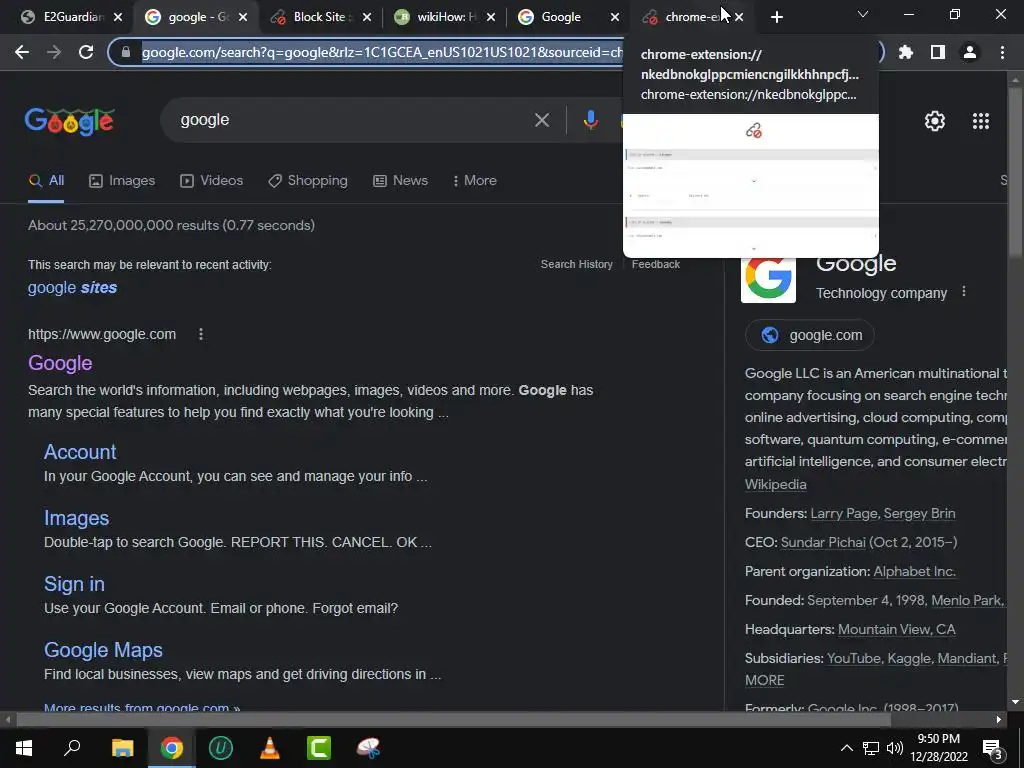This screenshot has height=768, width=1024.
Task: Open more options beside Technology company
Action: click(964, 292)
